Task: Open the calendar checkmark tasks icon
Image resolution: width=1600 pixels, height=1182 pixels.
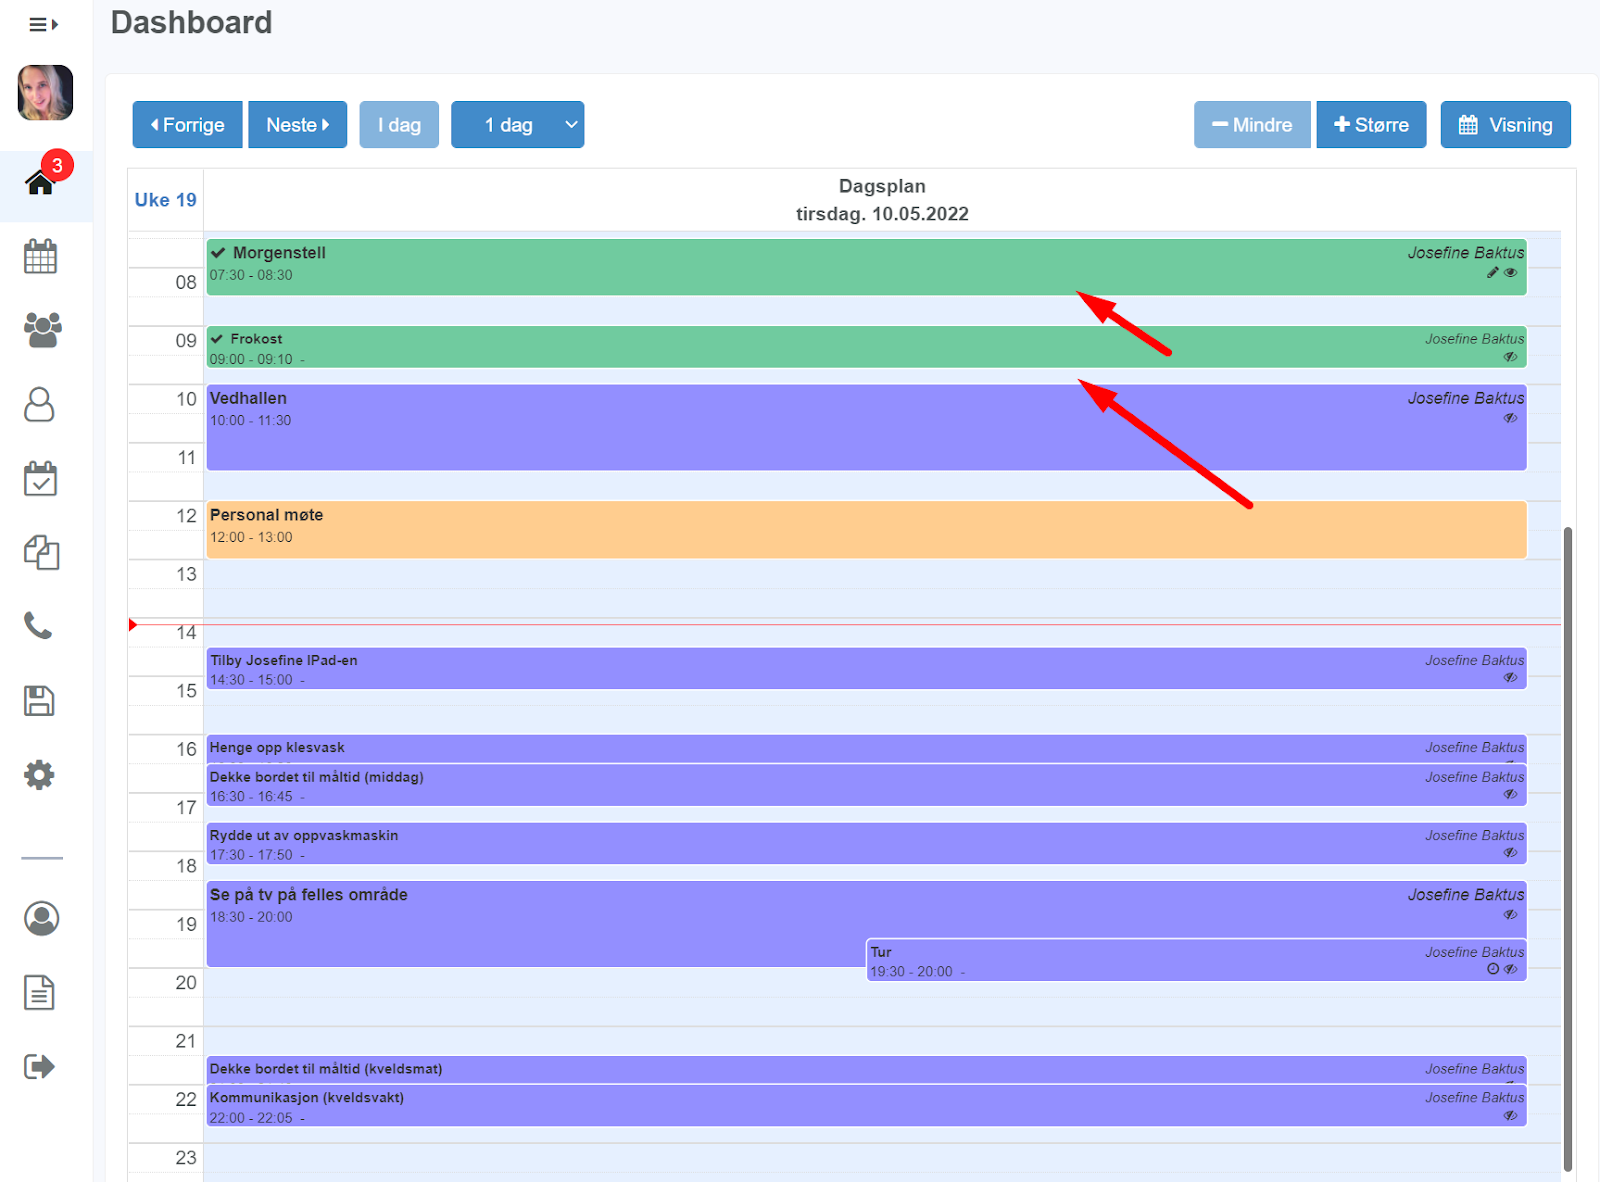Action: (x=40, y=478)
